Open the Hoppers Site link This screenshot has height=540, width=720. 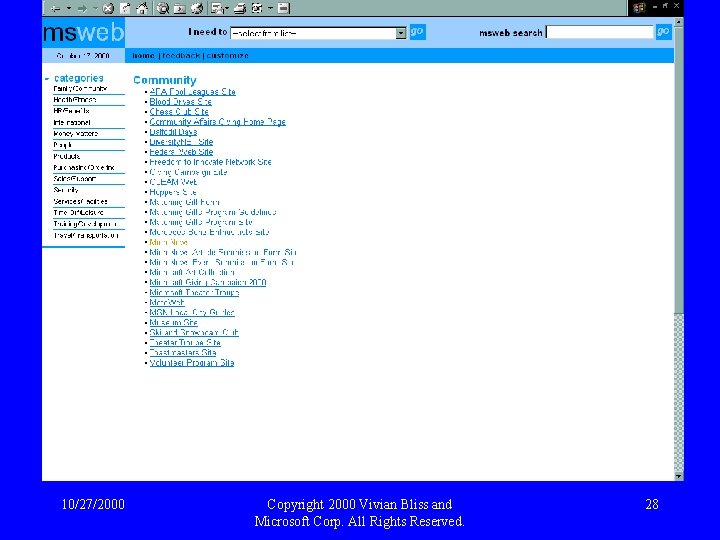click(x=173, y=192)
